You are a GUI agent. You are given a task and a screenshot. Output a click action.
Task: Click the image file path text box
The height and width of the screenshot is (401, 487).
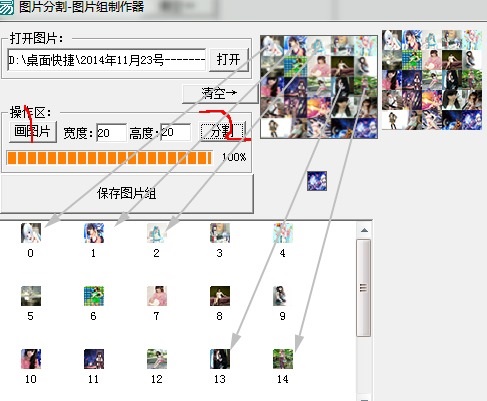coord(106,60)
